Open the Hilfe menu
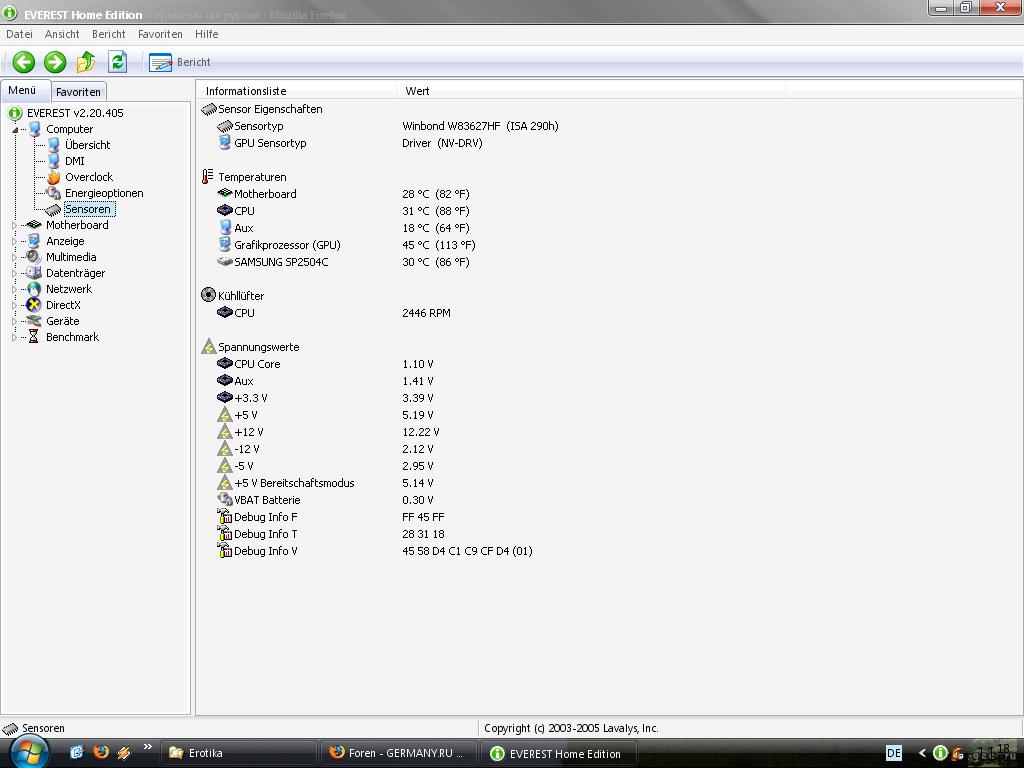This screenshot has width=1024, height=768. point(206,34)
